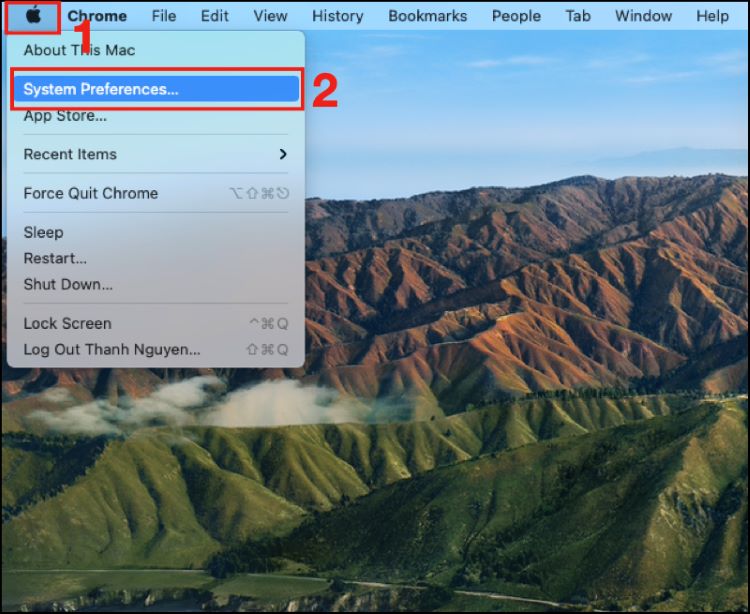Open the People menu
This screenshot has width=750, height=614.
(x=516, y=16)
